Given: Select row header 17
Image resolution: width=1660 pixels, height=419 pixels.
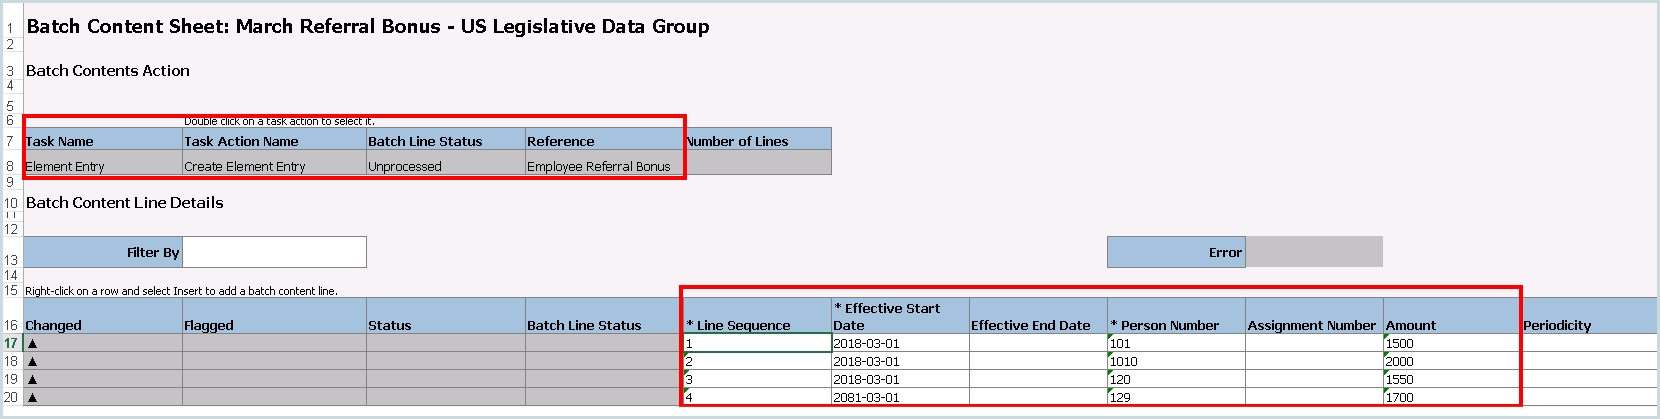Looking at the screenshot, I should pyautogui.click(x=11, y=343).
